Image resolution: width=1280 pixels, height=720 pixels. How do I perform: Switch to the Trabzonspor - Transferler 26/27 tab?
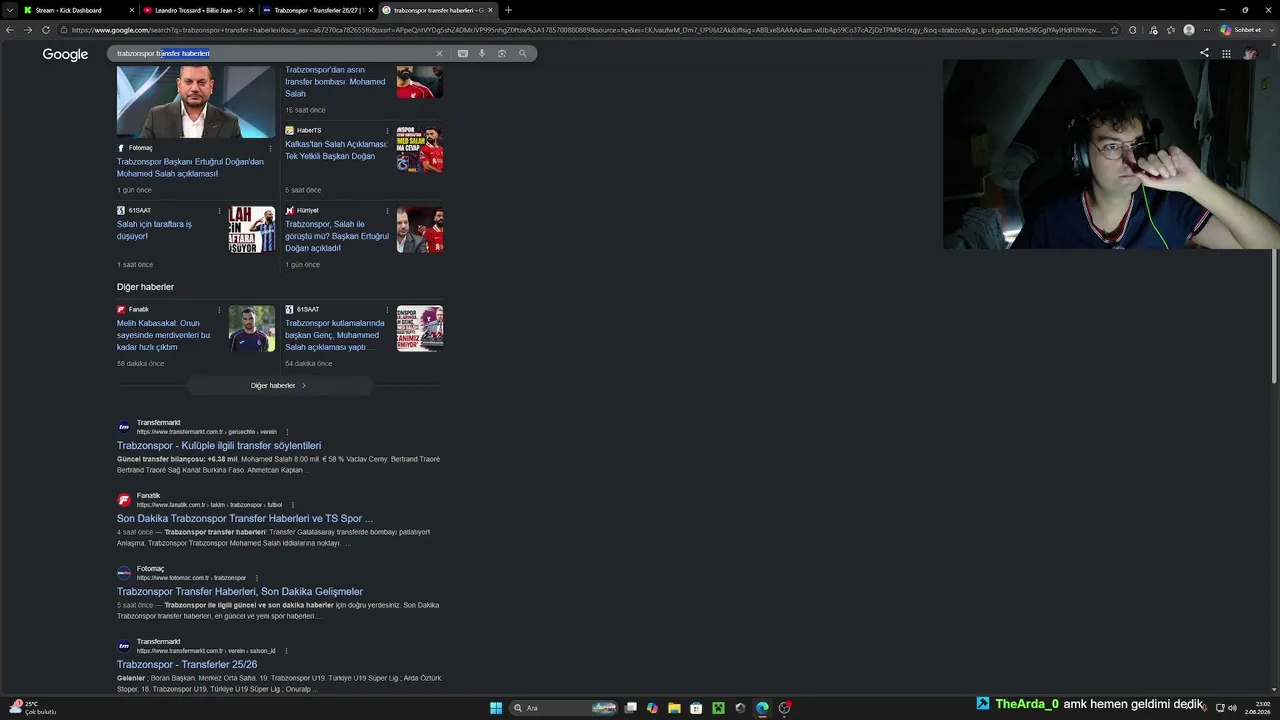tap(318, 10)
